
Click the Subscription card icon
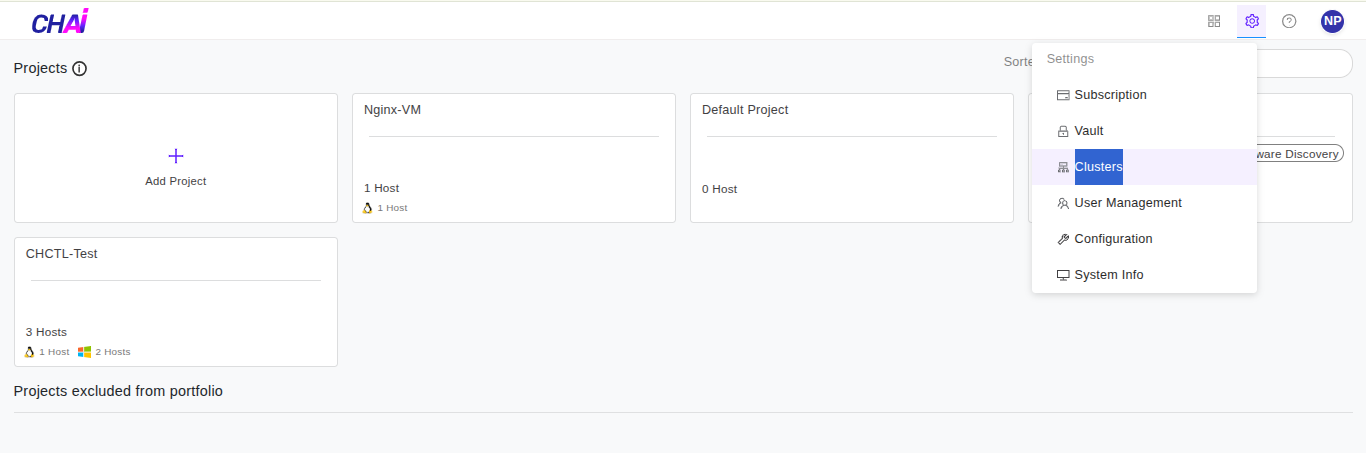coord(1063,95)
